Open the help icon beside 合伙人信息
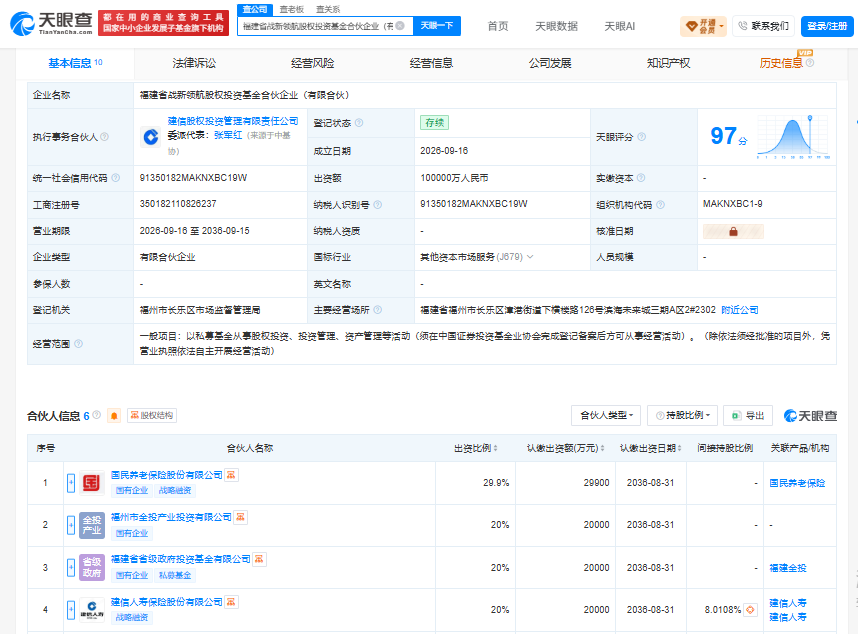858x634 pixels. [x=96, y=415]
